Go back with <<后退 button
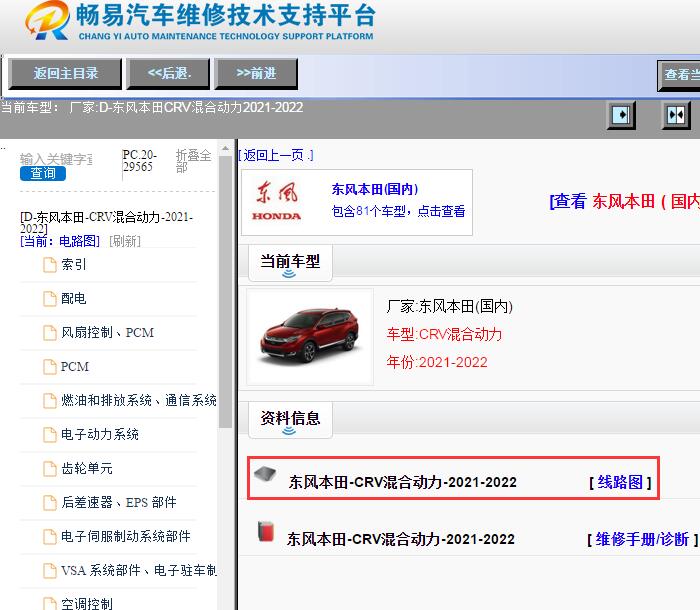The image size is (700, 610). [x=169, y=74]
